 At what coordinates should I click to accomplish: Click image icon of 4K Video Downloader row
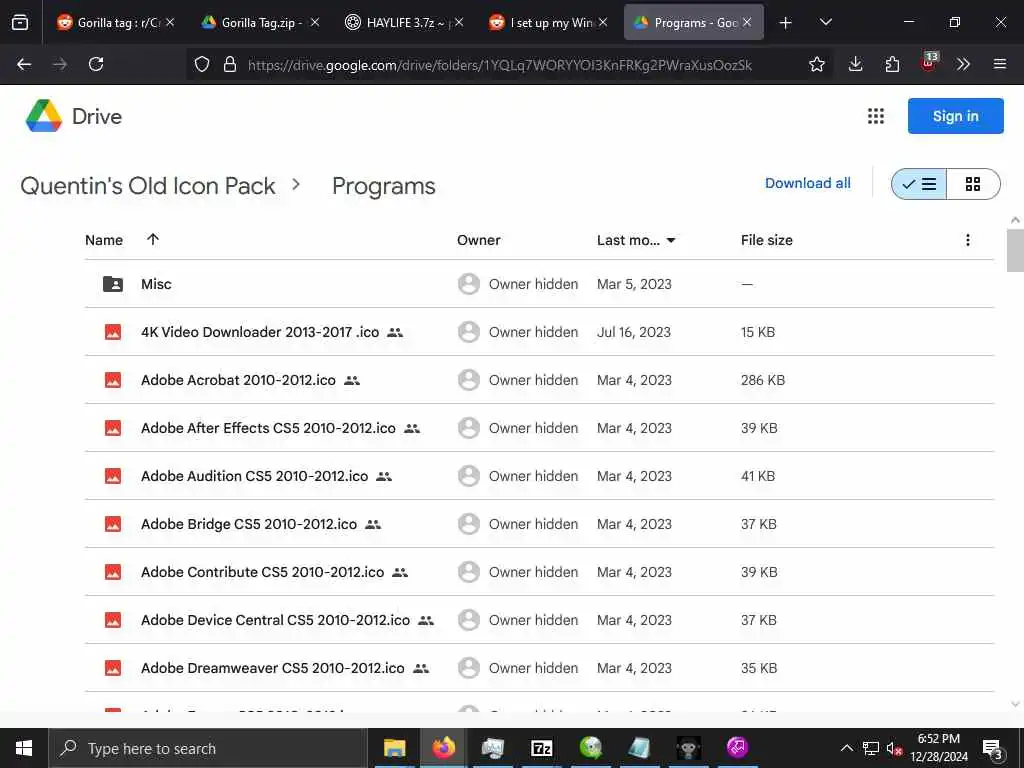(x=113, y=332)
